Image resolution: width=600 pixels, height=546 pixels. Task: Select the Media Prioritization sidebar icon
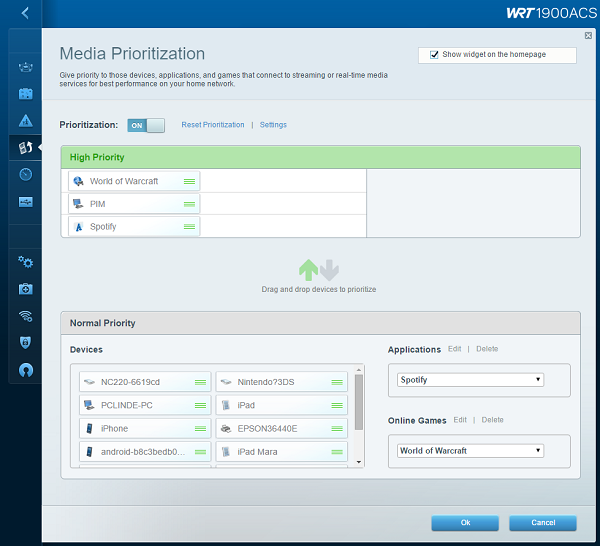coord(26,148)
